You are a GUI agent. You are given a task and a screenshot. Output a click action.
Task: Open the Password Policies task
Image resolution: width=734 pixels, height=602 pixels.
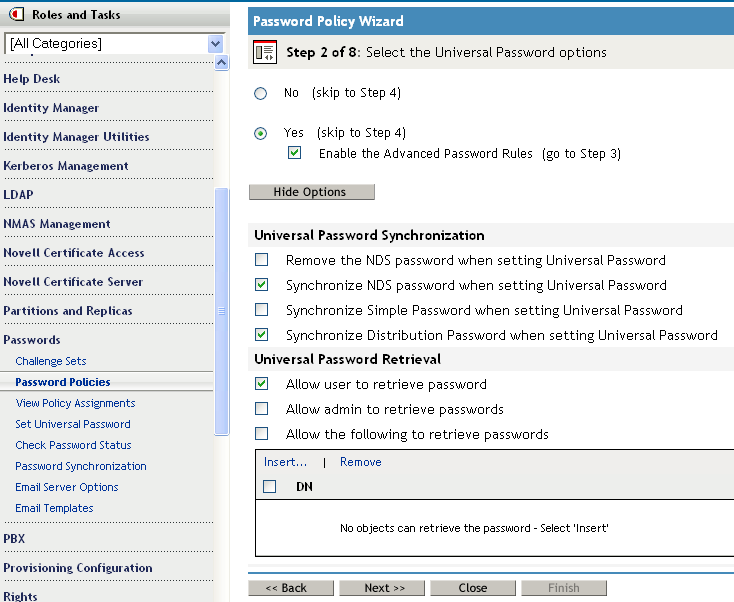click(63, 382)
